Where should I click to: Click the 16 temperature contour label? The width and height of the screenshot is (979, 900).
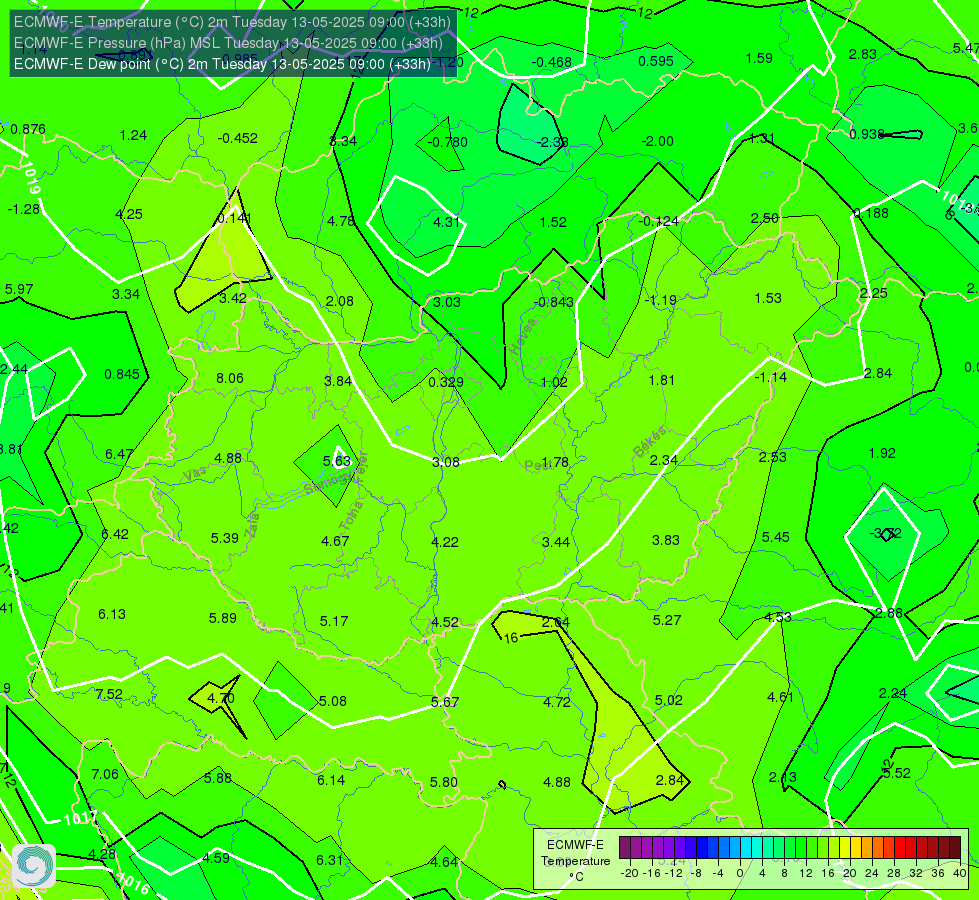coord(511,638)
